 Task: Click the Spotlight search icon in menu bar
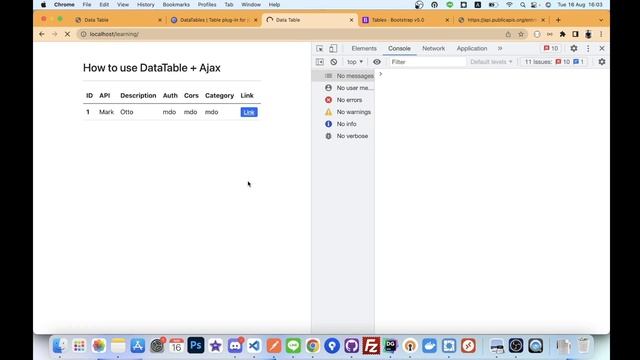coord(522,5)
